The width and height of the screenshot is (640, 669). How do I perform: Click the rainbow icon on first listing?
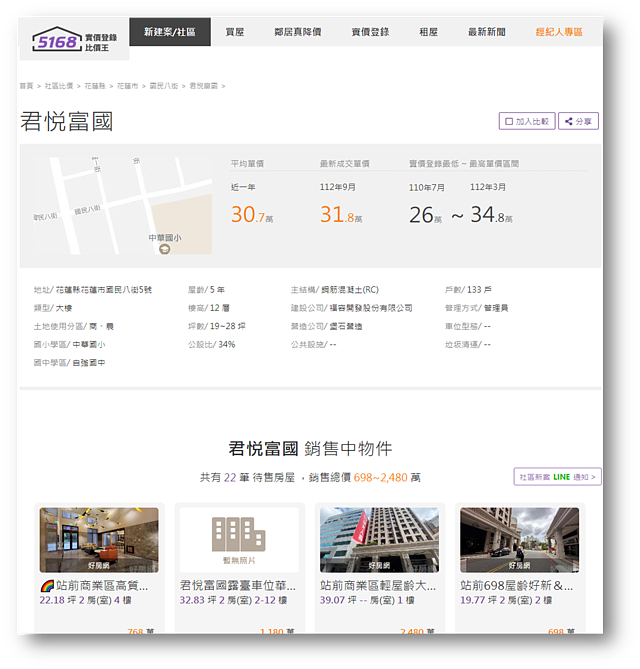click(x=47, y=586)
